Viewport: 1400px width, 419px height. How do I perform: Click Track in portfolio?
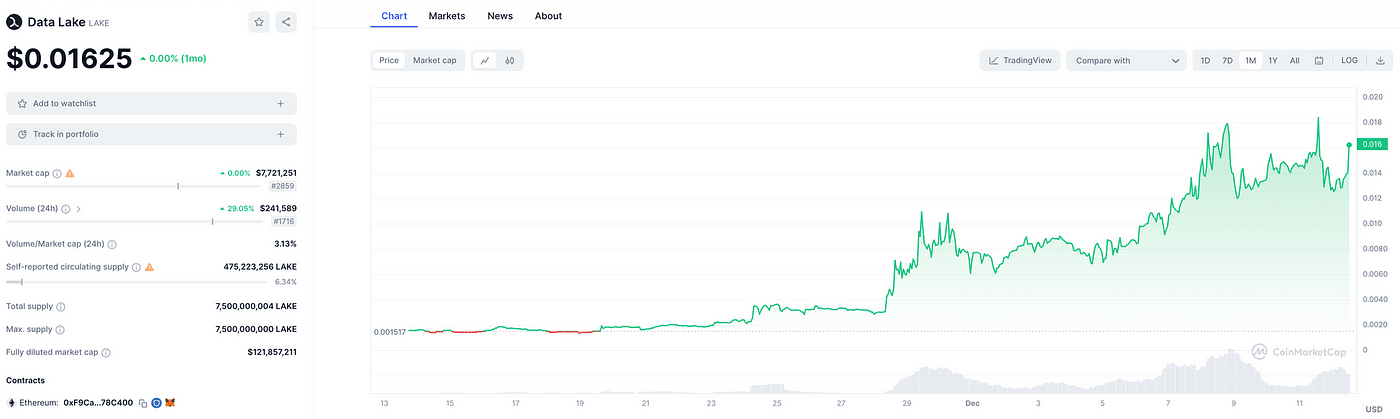pyautogui.click(x=65, y=134)
